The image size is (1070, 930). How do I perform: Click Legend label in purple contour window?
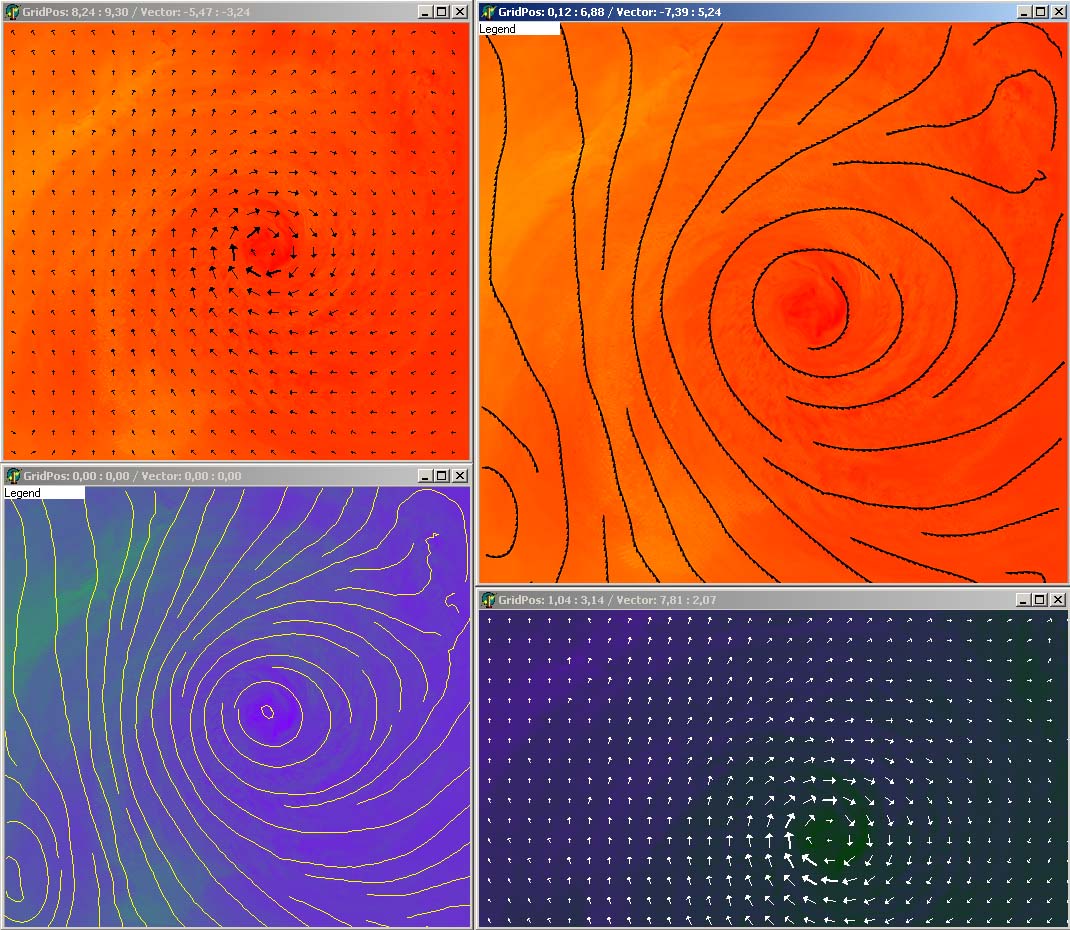(x=23, y=493)
